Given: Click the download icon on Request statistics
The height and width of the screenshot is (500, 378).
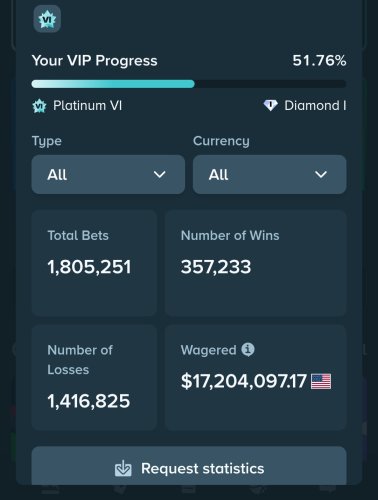Looking at the screenshot, I should (123, 468).
